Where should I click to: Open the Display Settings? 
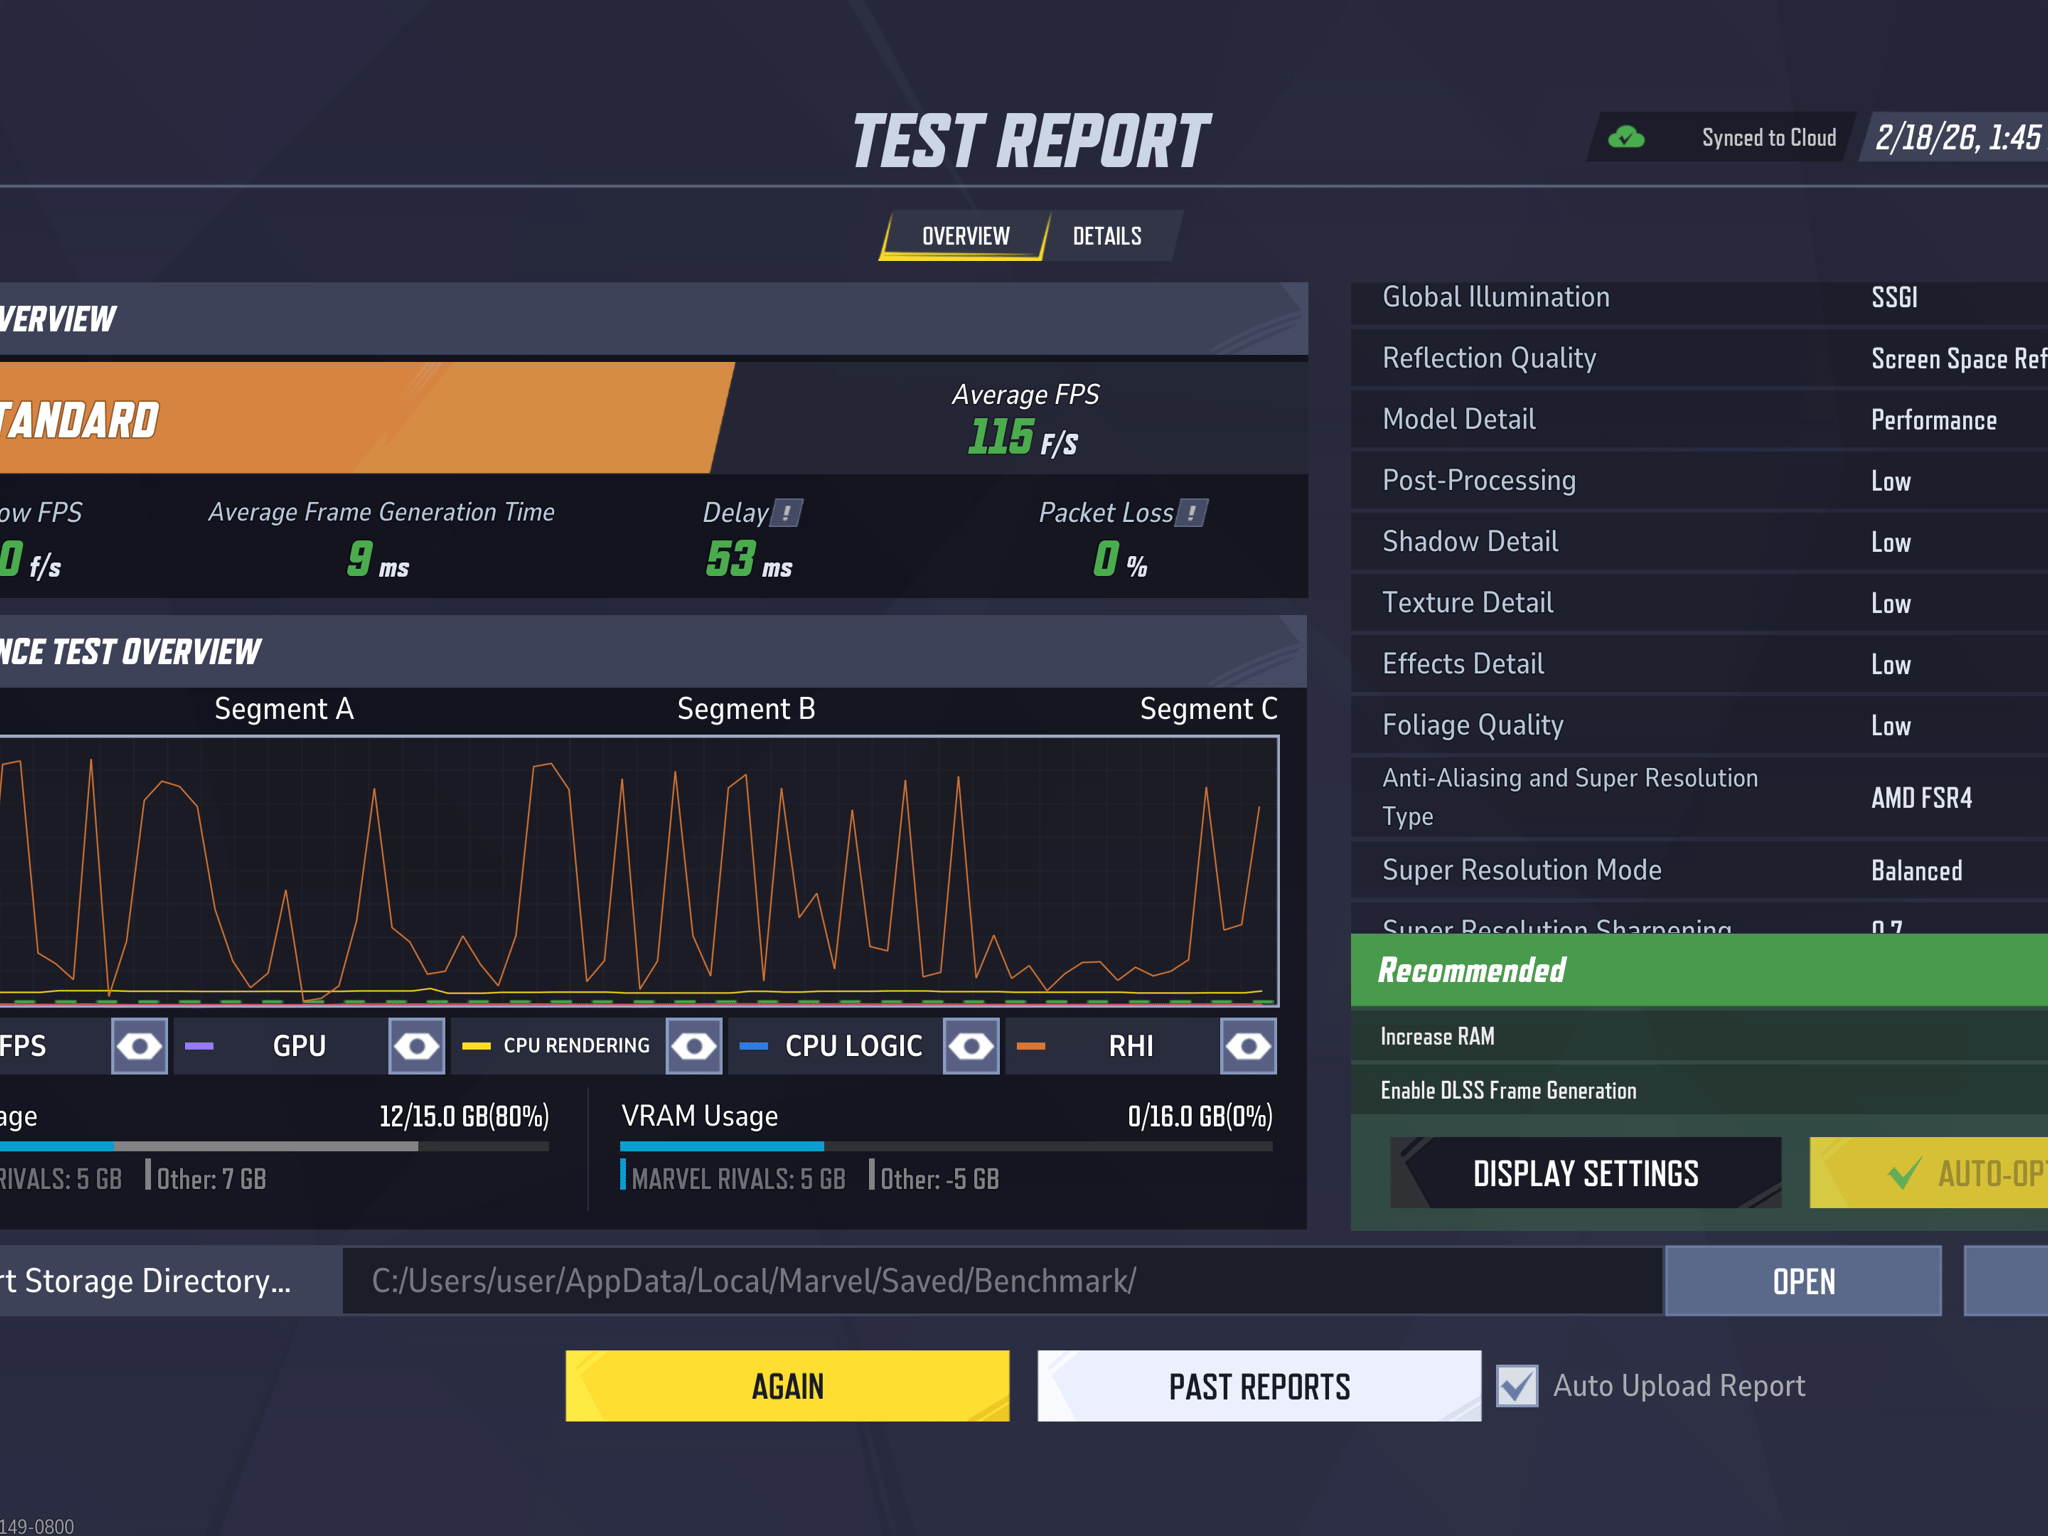(1586, 1173)
